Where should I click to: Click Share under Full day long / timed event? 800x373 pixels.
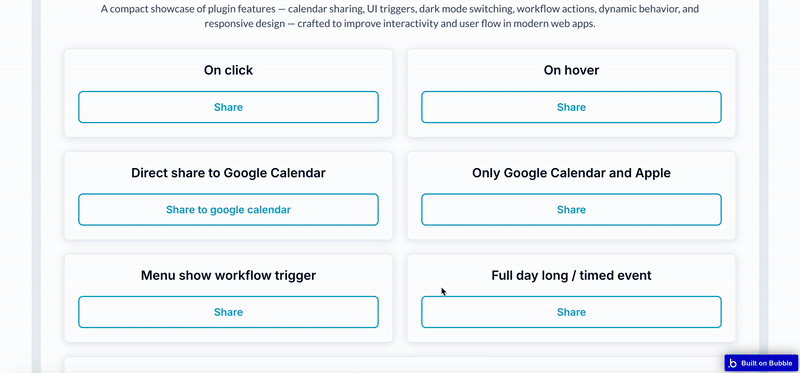pyautogui.click(x=571, y=312)
